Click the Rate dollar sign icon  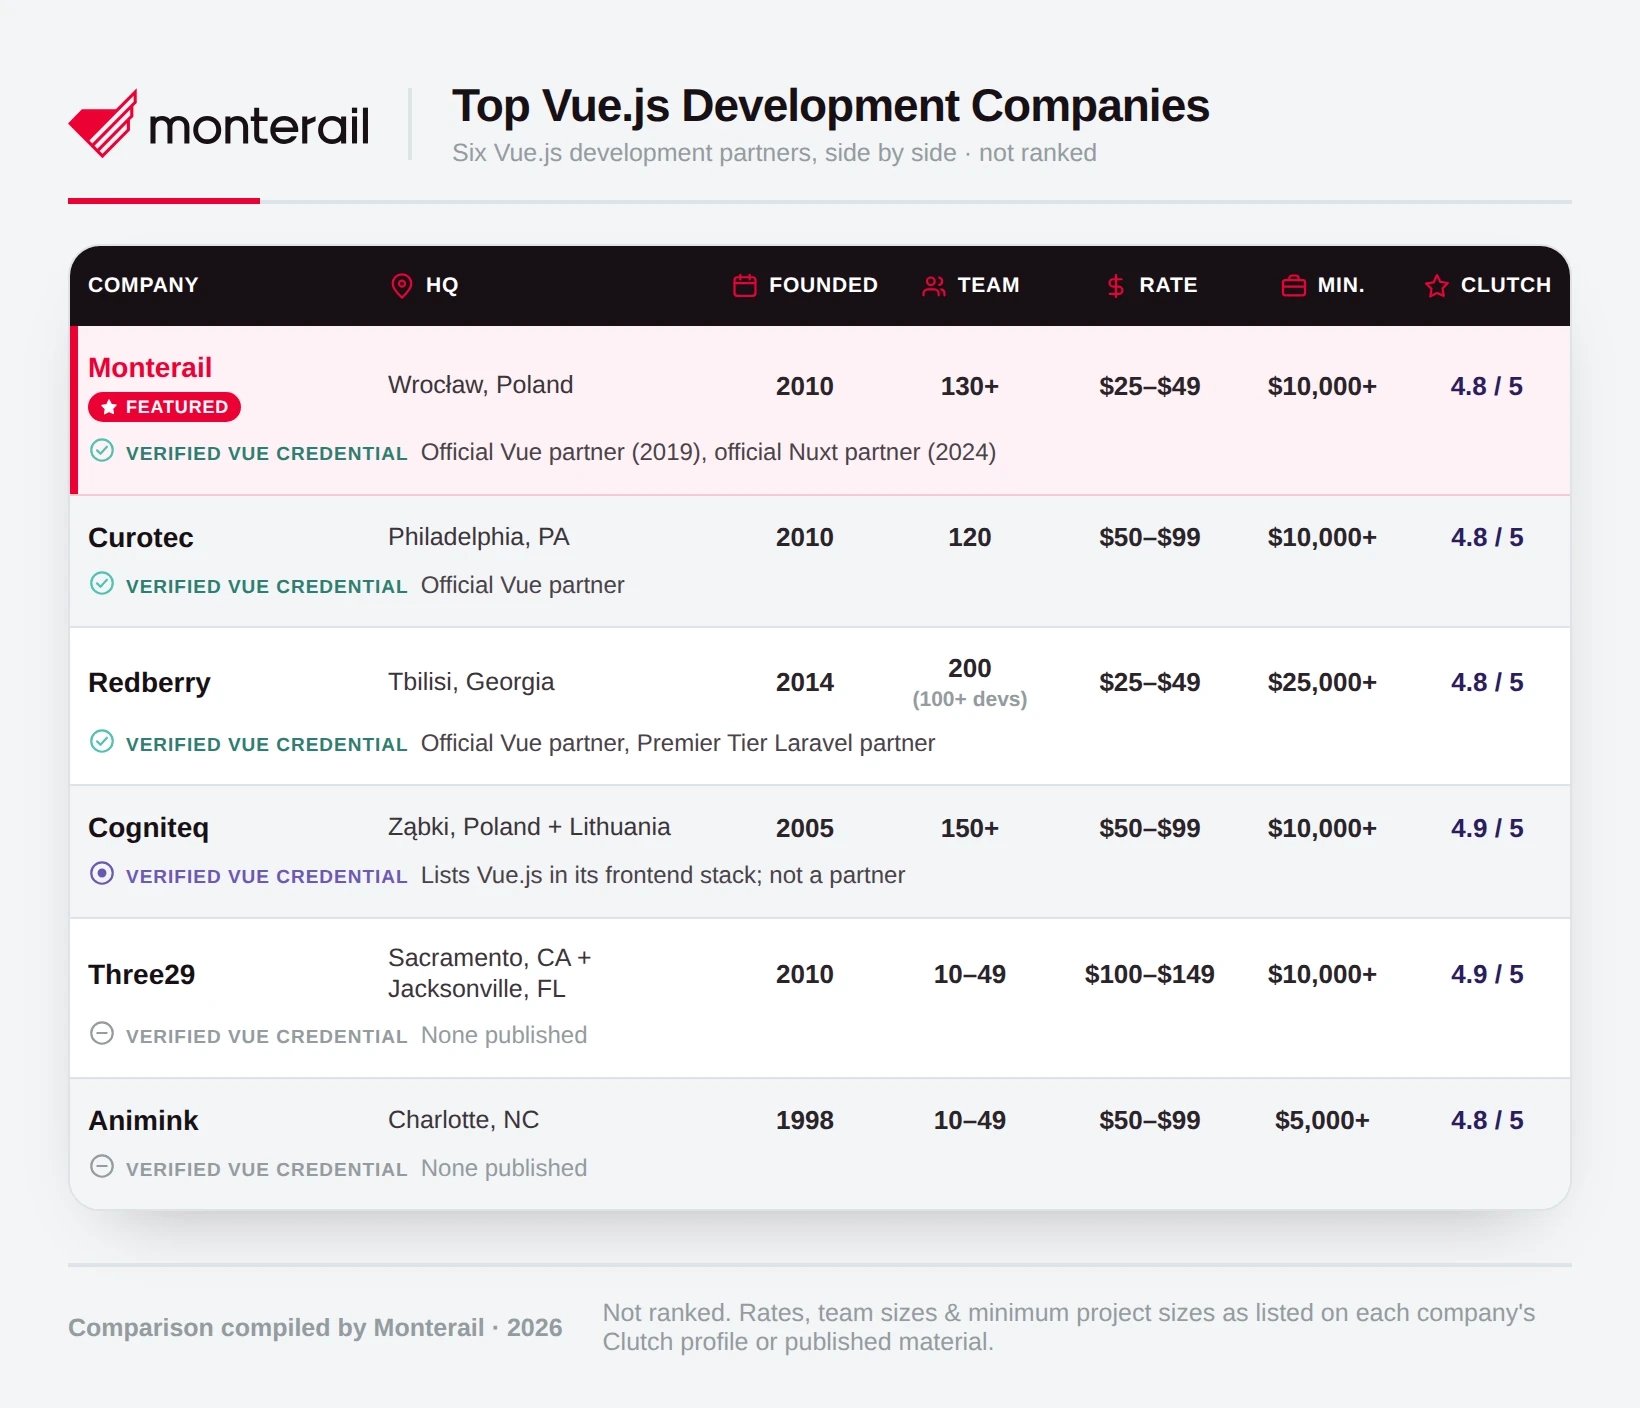click(1116, 286)
